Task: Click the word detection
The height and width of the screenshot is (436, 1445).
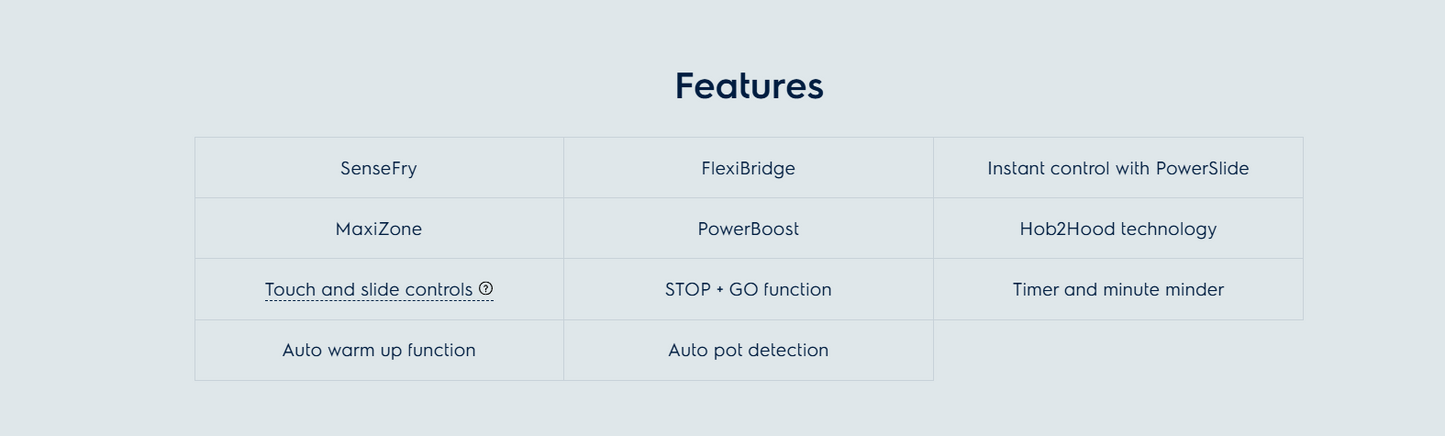Action: (x=789, y=350)
